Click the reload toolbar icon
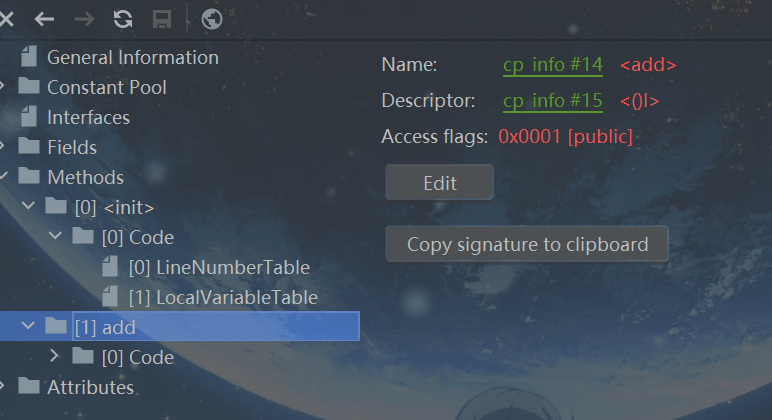This screenshot has width=772, height=420. (x=122, y=18)
